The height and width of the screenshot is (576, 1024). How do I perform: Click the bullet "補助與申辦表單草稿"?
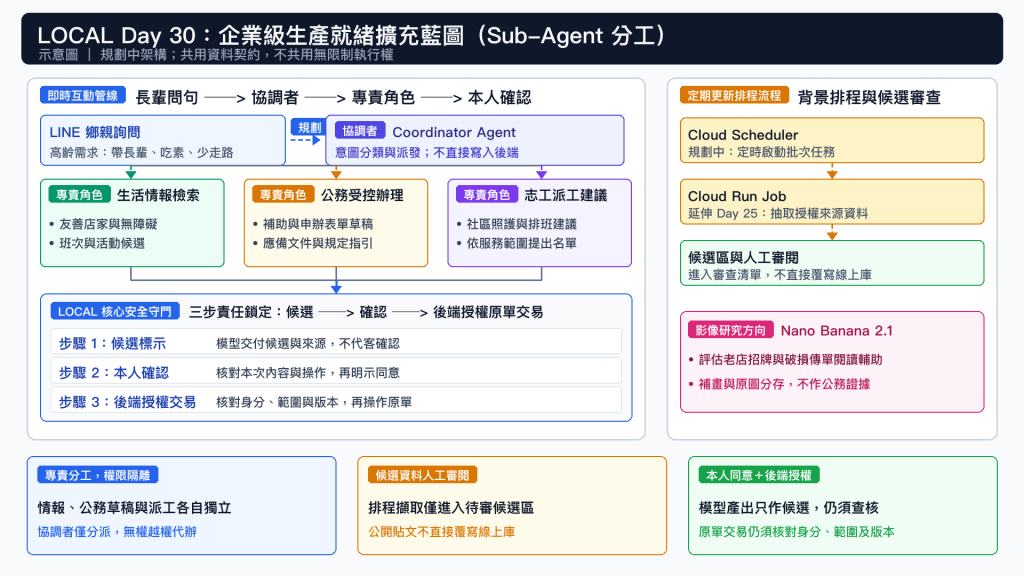point(317,224)
